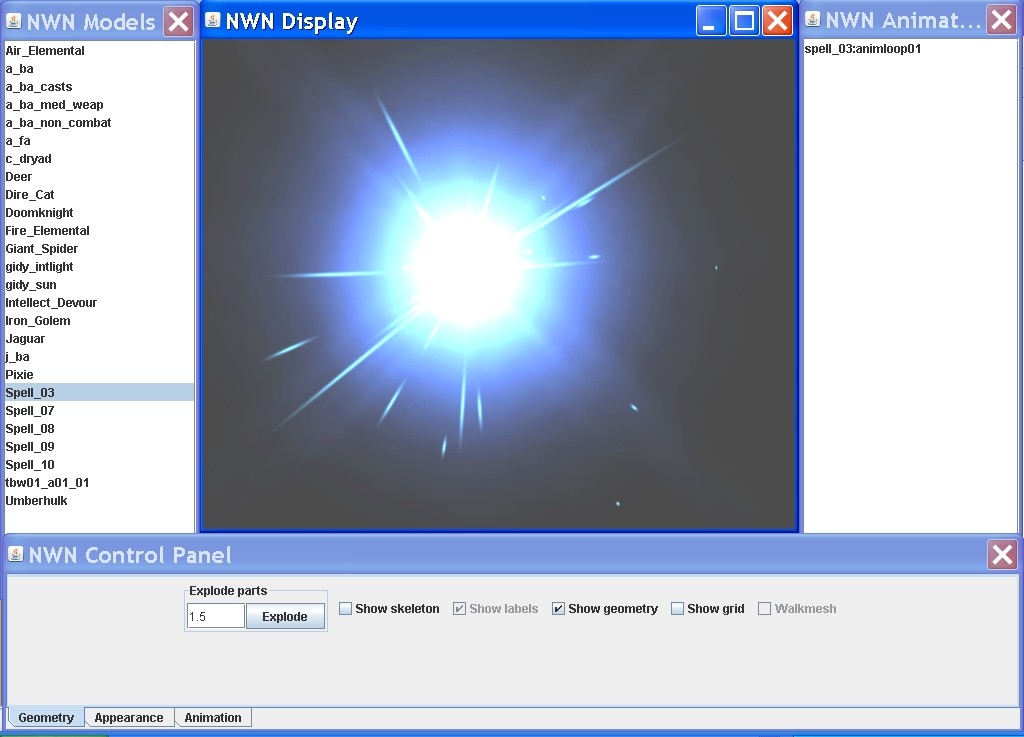Click the Java icon in NWN Control Panel titlebar
1024x737 pixels.
click(15, 554)
